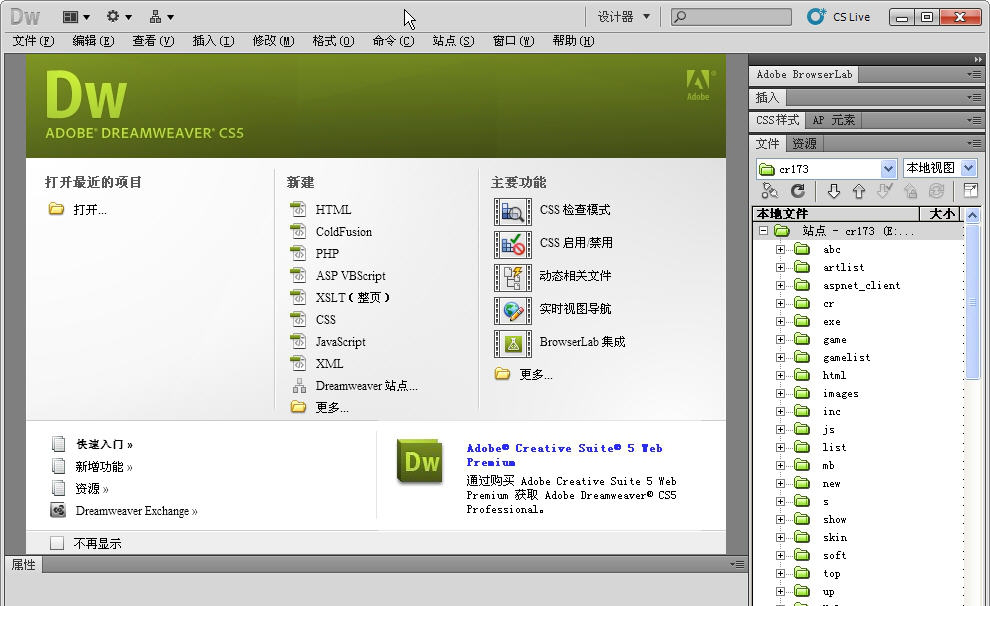Click the Dreamweaver Exchange icon

click(x=58, y=510)
